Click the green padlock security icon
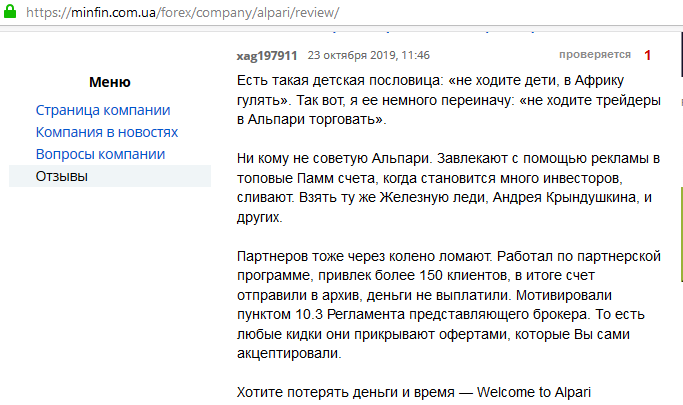This screenshot has width=683, height=405. pyautogui.click(x=10, y=14)
